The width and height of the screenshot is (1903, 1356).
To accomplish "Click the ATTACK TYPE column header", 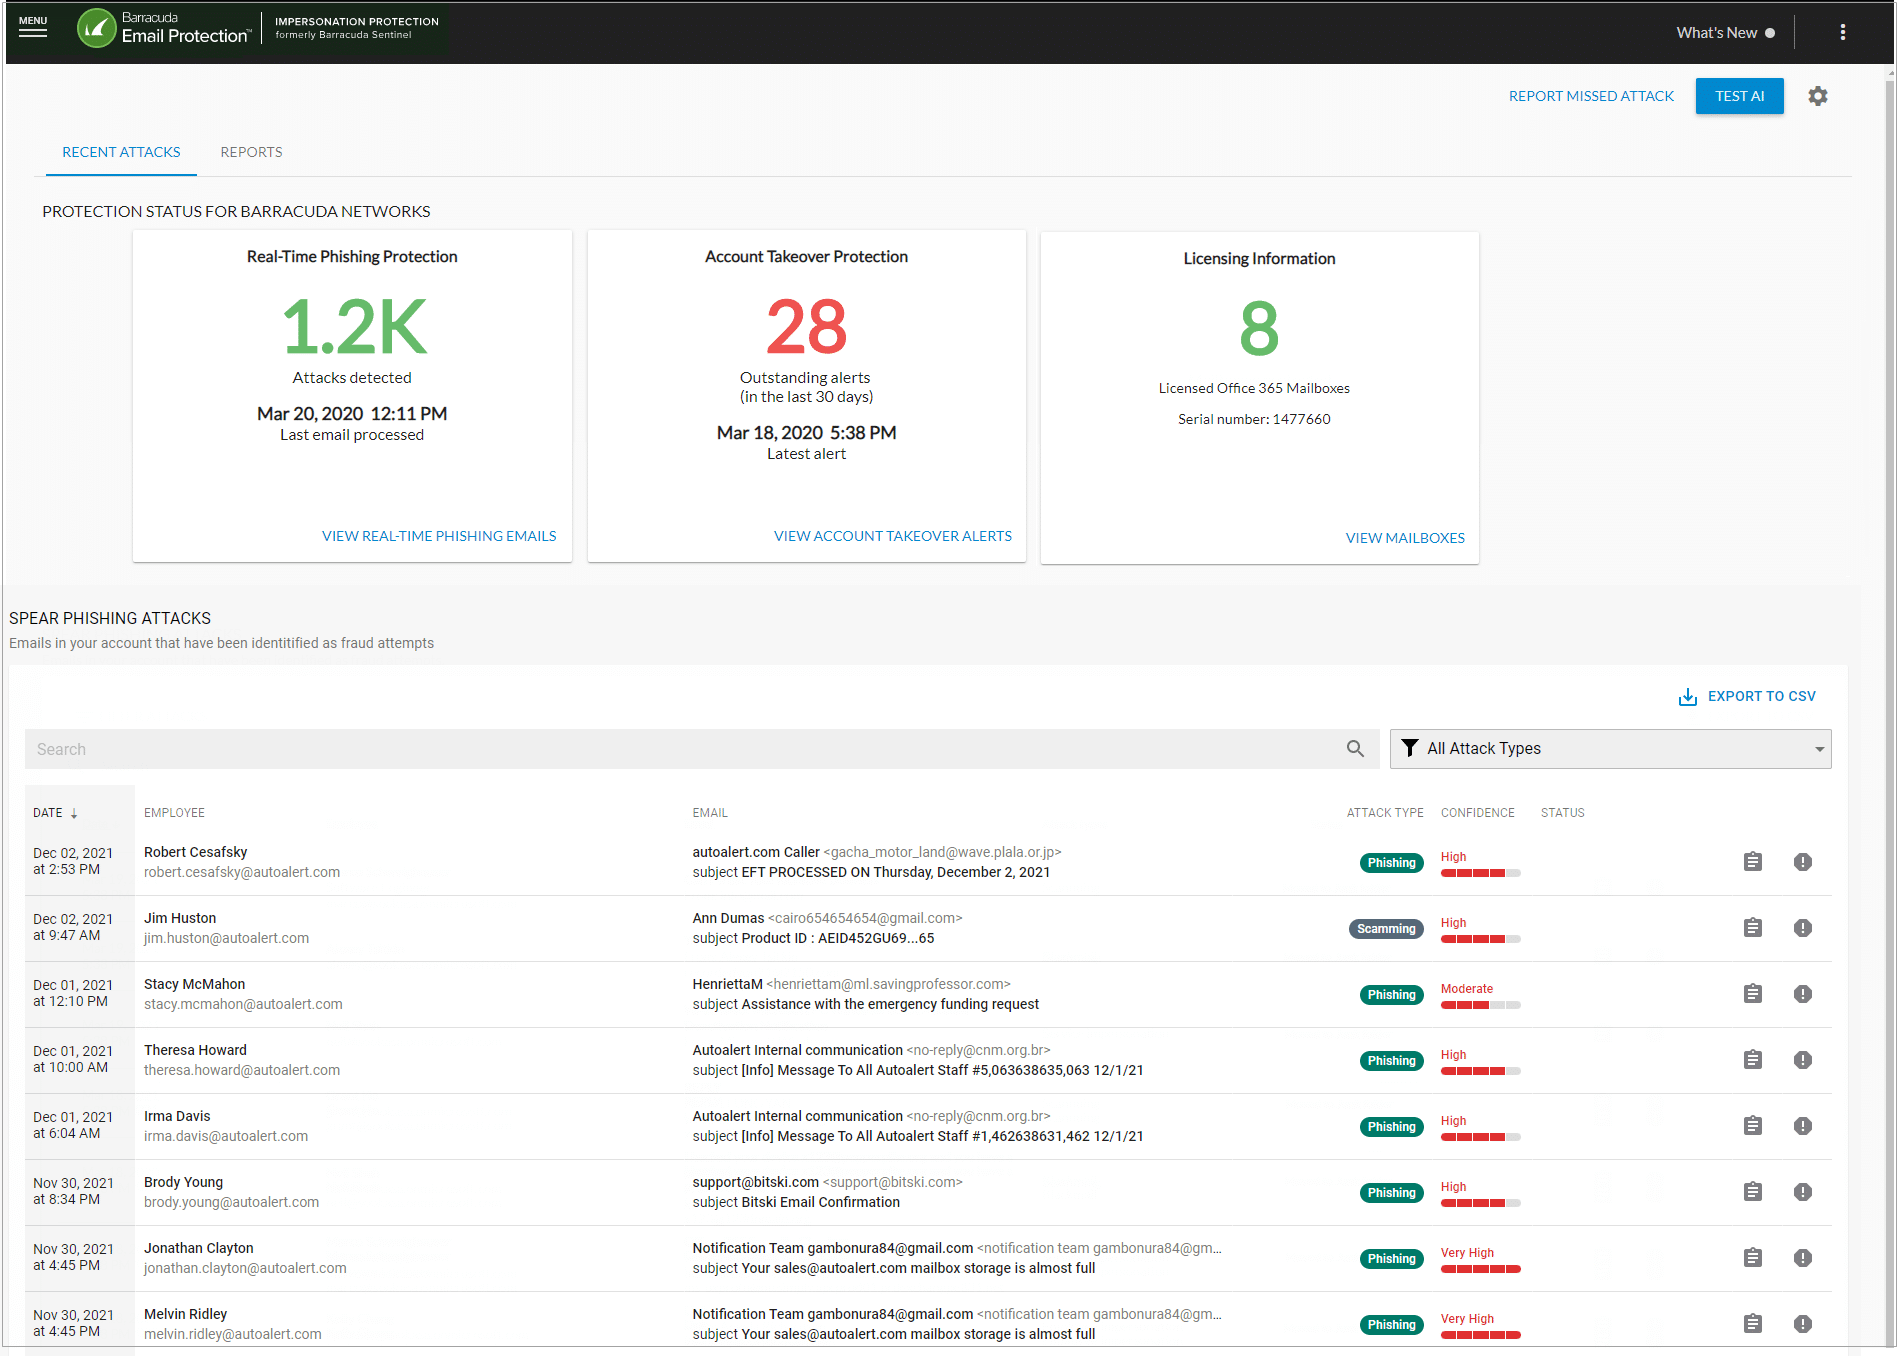I will click(x=1385, y=813).
